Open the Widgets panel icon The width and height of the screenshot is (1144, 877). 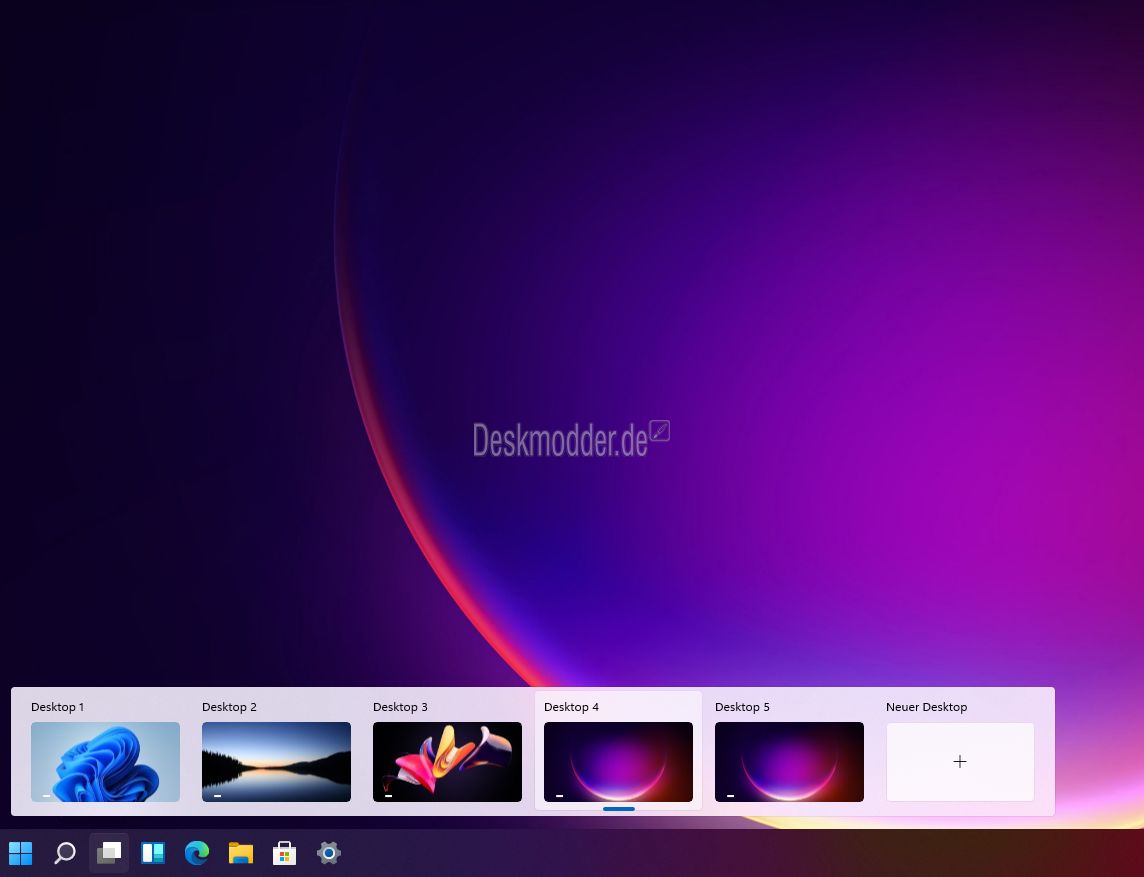pyautogui.click(x=152, y=852)
